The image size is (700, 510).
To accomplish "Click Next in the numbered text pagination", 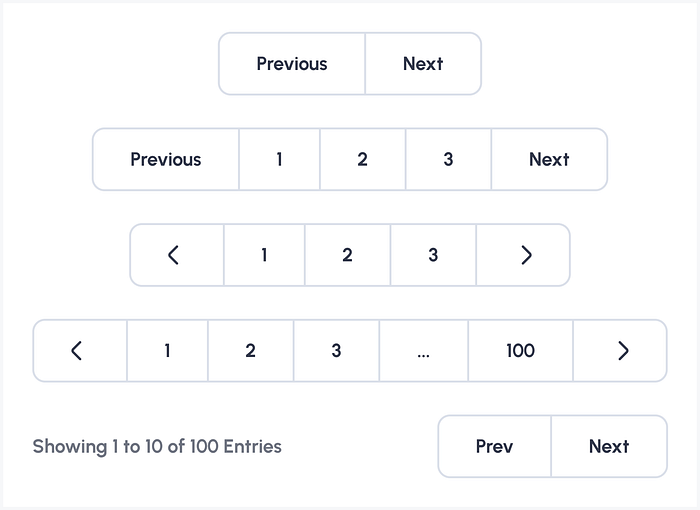I will pyautogui.click(x=550, y=159).
